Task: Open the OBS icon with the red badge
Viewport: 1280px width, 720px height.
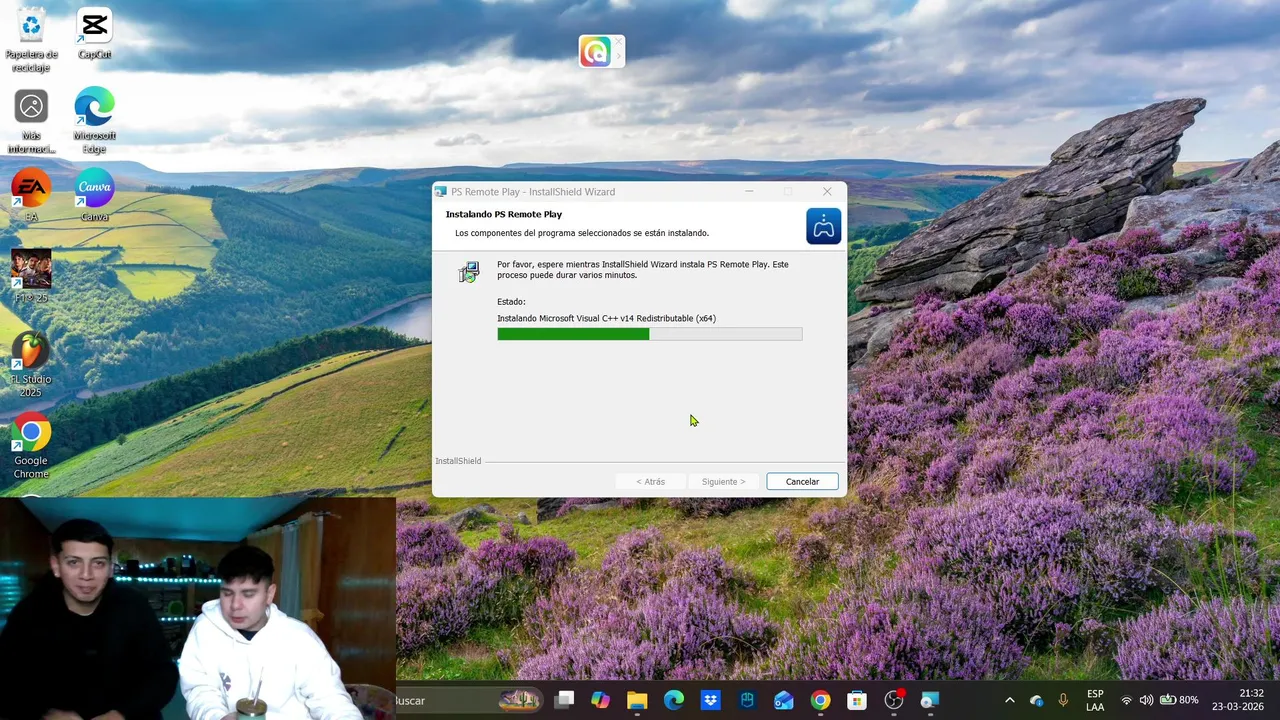Action: [894, 700]
